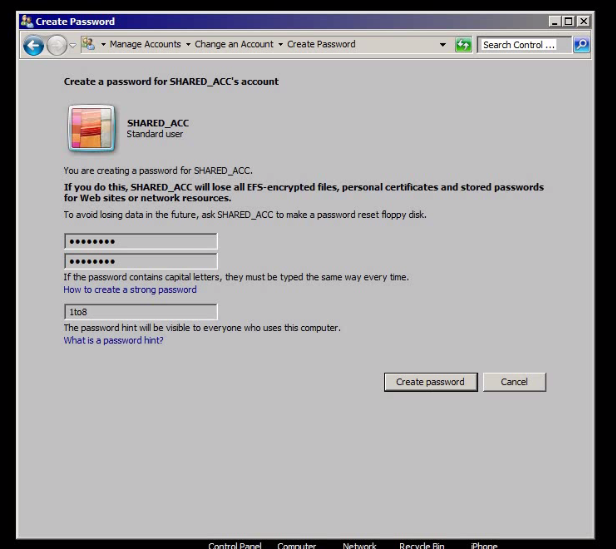The width and height of the screenshot is (616, 549).
Task: Open How to create a strong password
Action: tap(130, 290)
